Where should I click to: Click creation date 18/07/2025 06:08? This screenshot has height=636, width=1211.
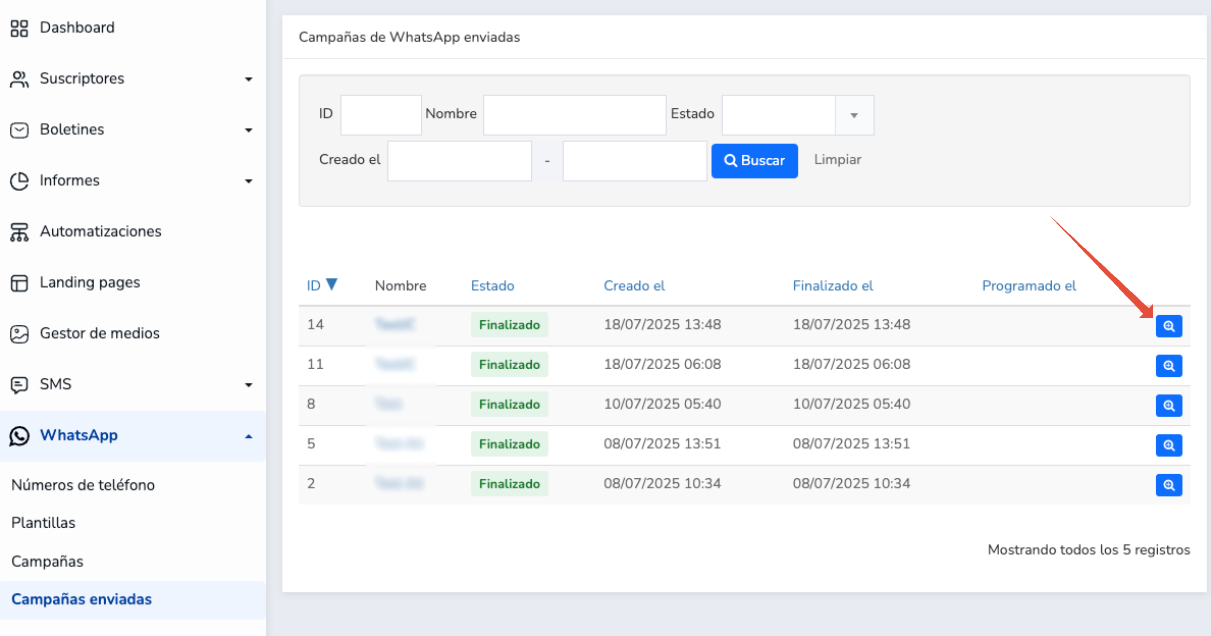coord(662,364)
